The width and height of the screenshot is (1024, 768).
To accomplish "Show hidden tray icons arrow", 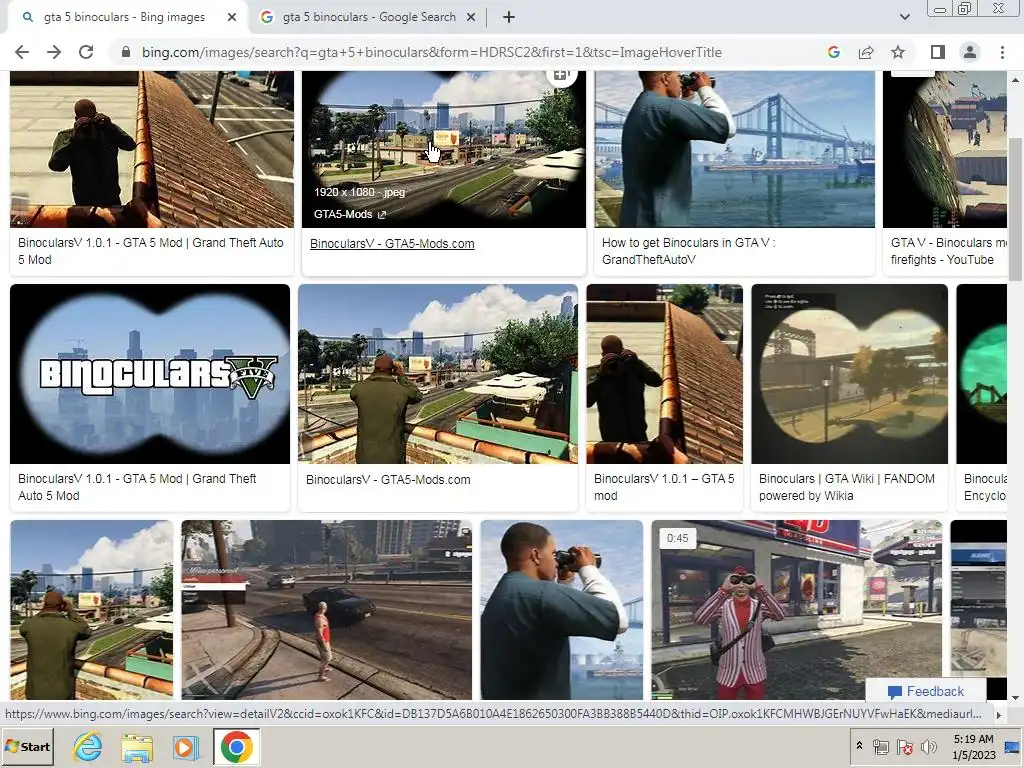I will coord(859,746).
